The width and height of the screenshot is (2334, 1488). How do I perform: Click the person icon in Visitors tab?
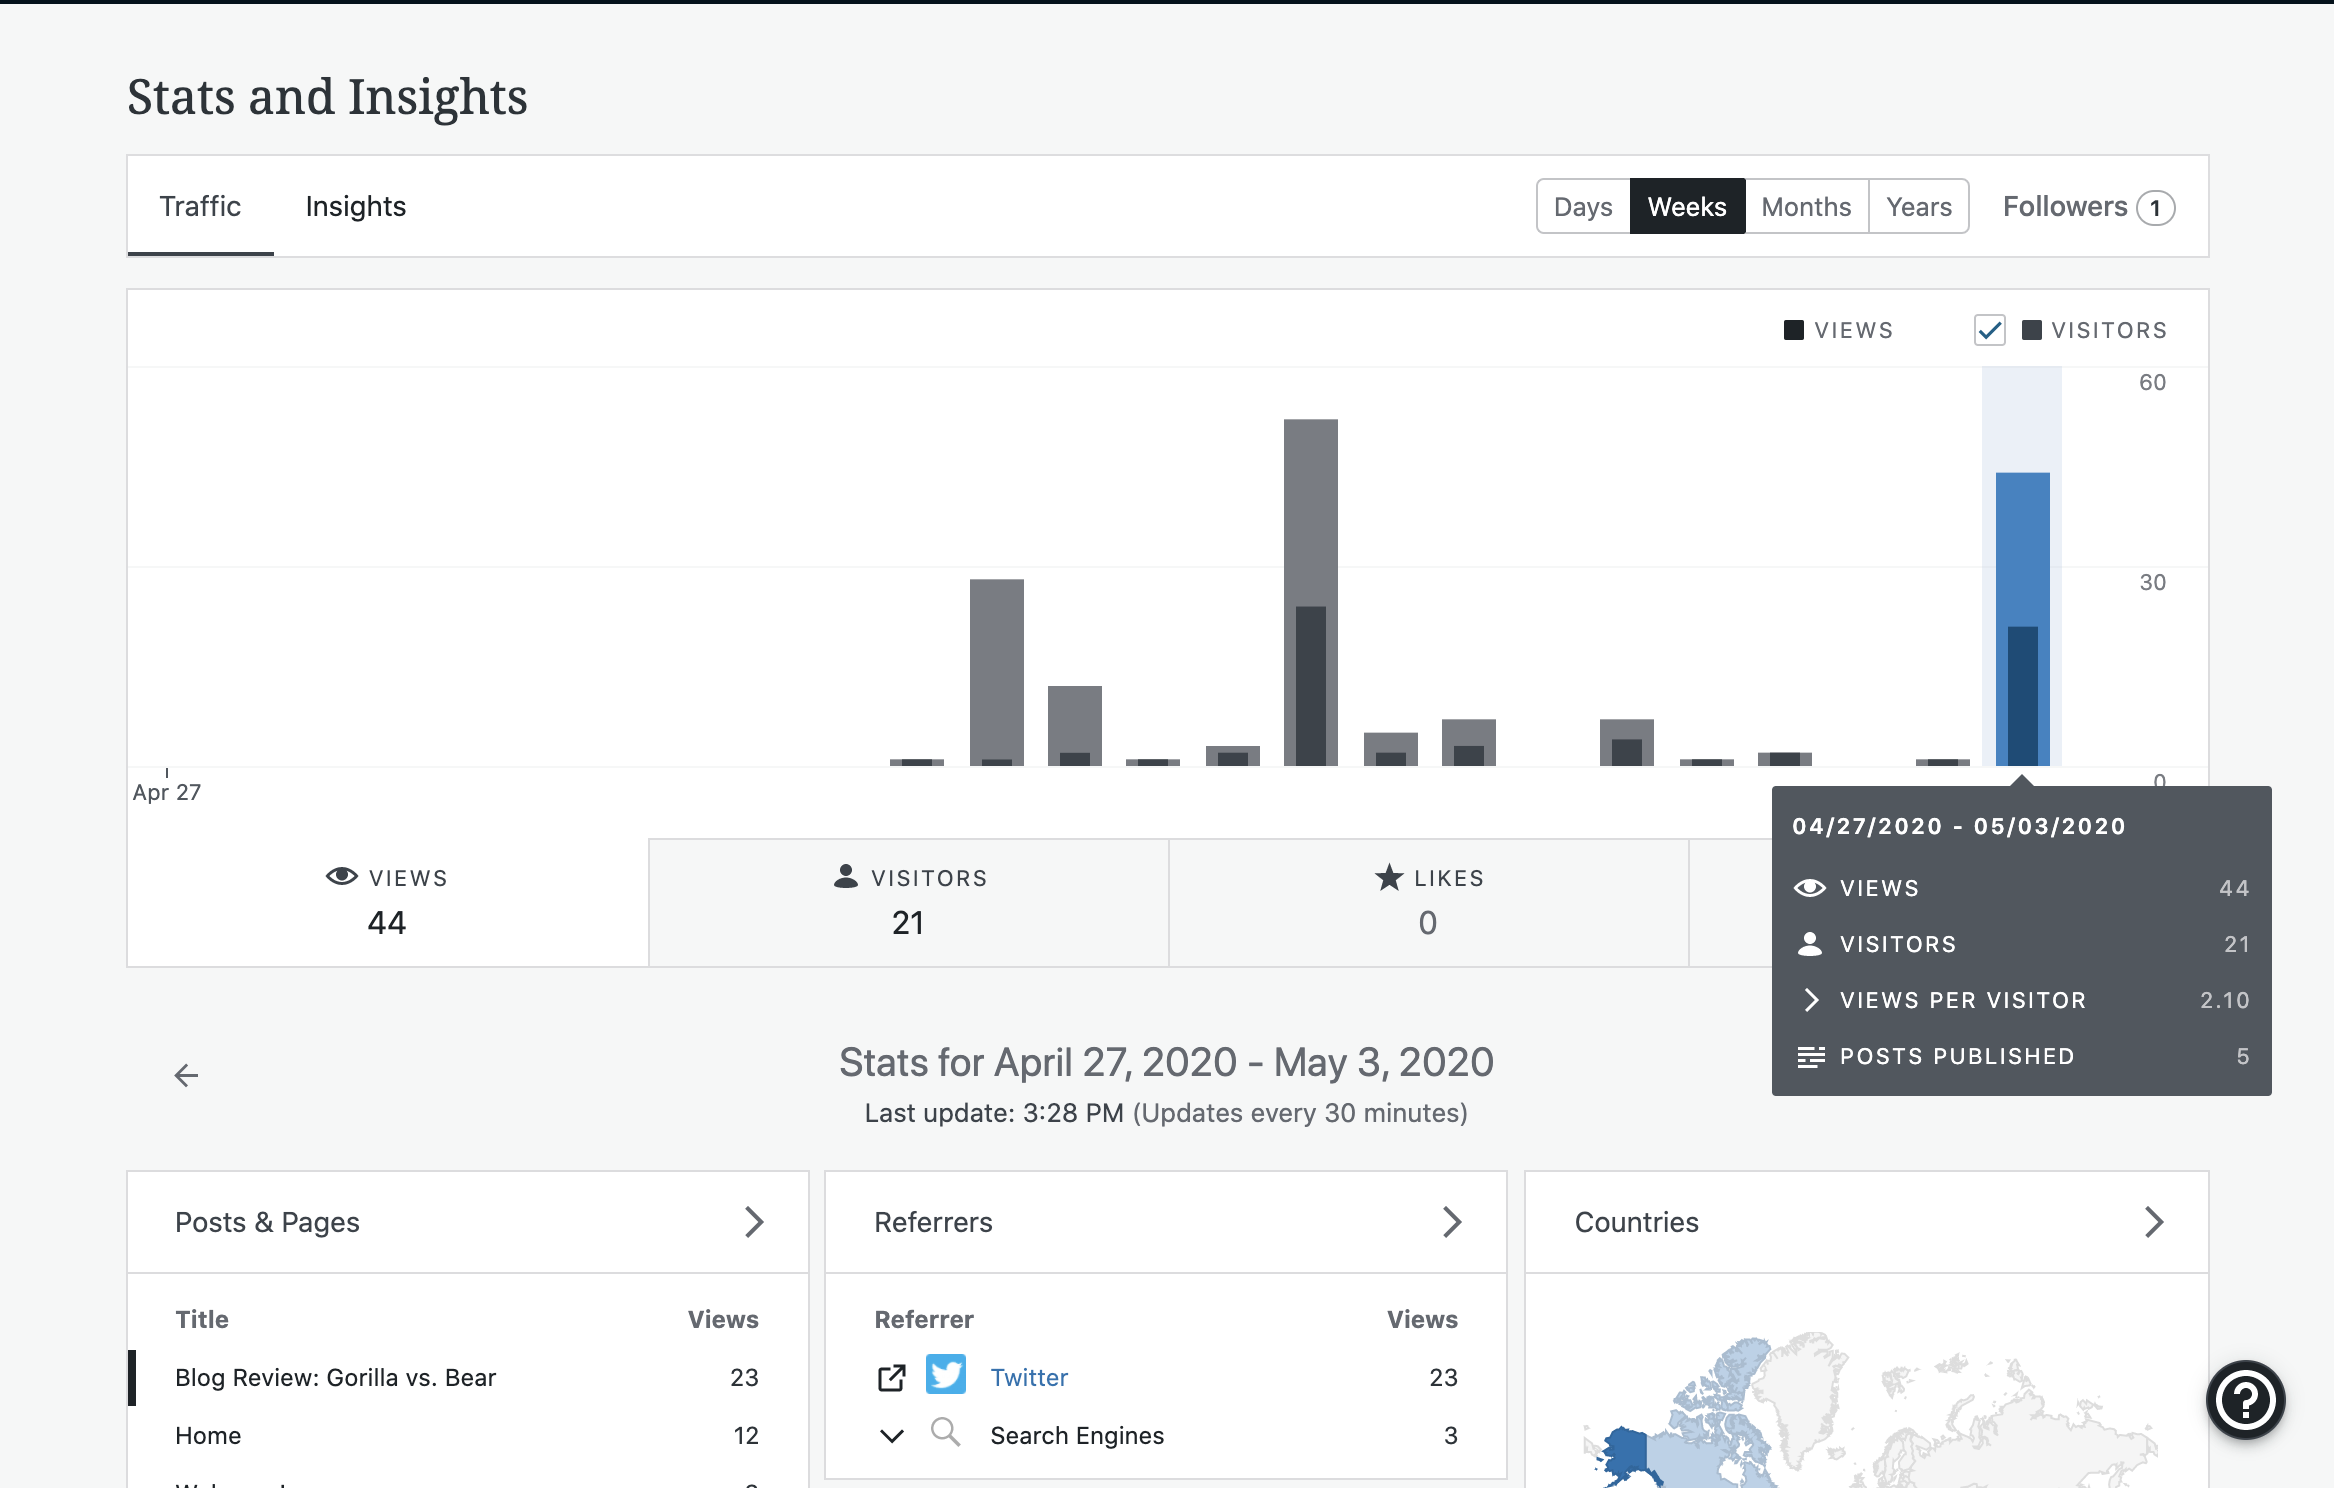(846, 877)
